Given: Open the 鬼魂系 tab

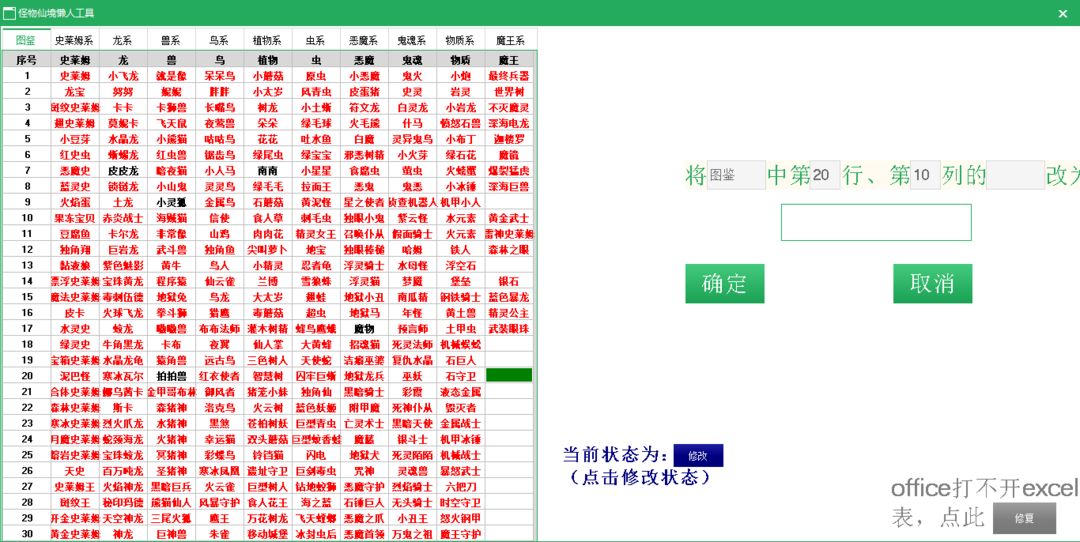Looking at the screenshot, I should pyautogui.click(x=412, y=40).
